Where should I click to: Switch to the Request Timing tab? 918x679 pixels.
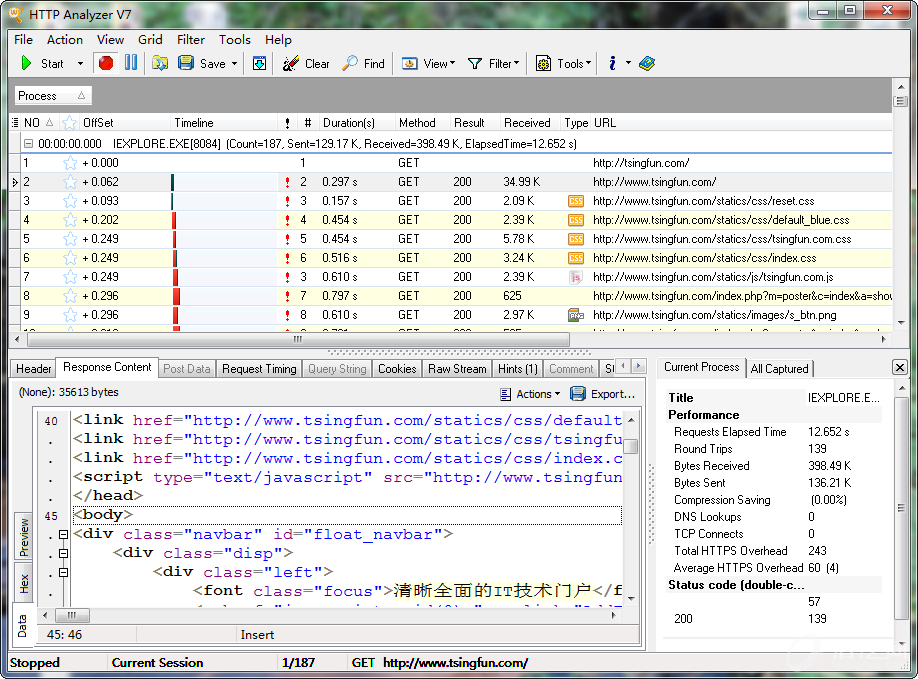(259, 369)
